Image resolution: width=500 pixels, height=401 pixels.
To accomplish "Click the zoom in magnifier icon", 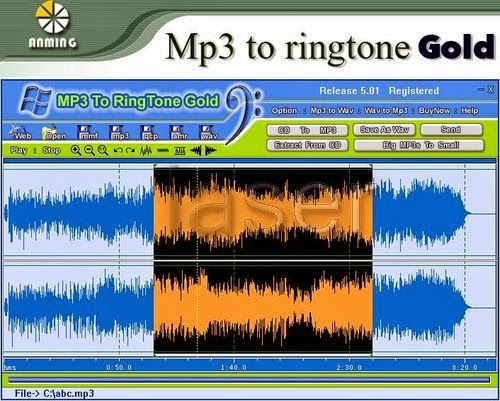I will 76,151.
